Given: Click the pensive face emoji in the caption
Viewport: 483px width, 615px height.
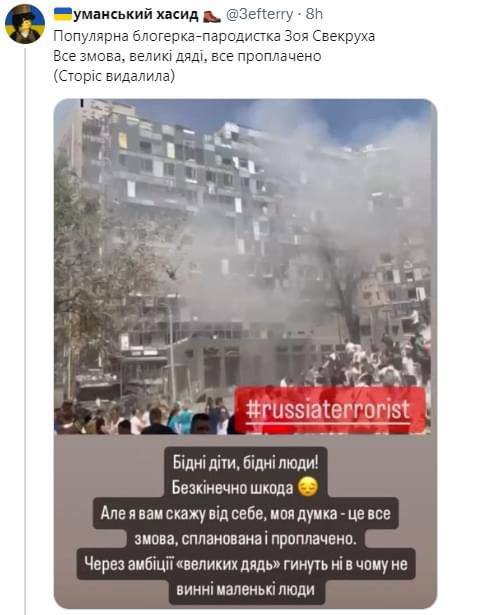Looking at the screenshot, I should [308, 487].
